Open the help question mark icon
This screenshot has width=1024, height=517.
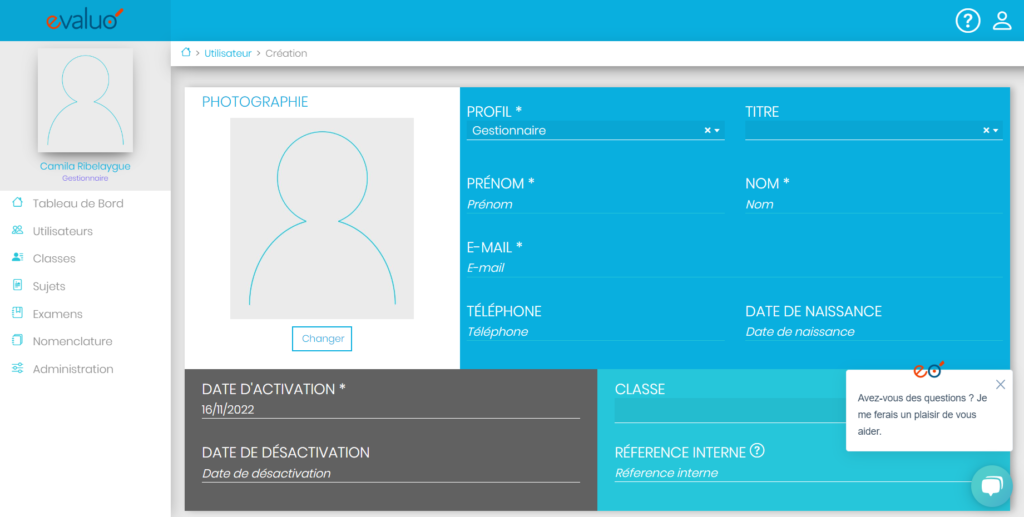[967, 20]
